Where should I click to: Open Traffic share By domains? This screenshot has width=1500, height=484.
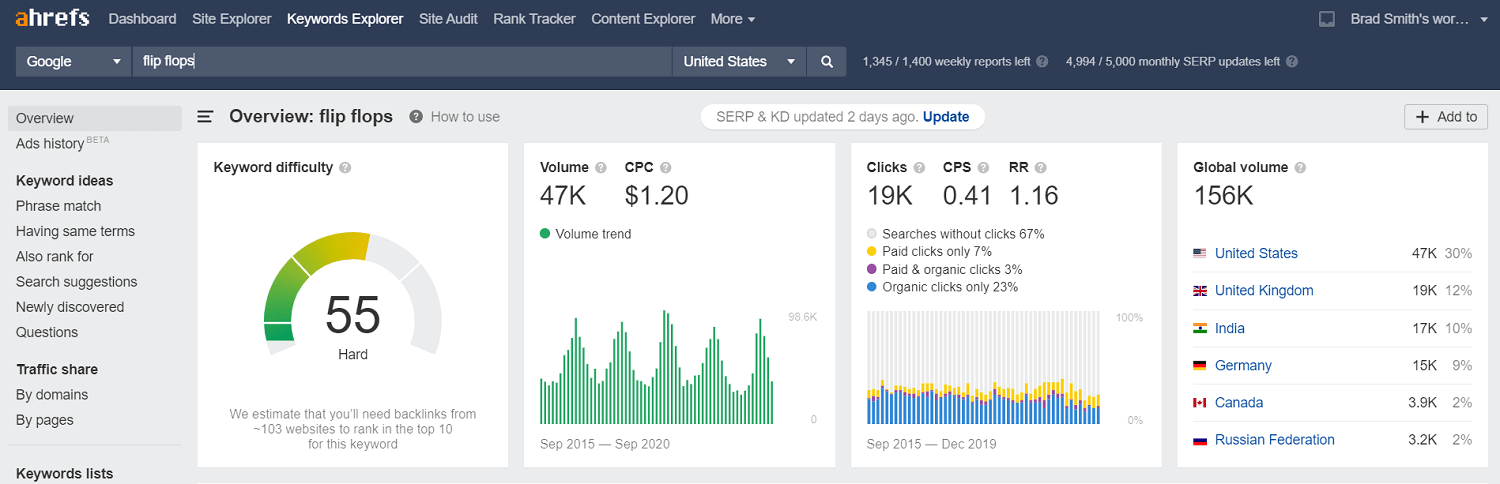click(52, 395)
